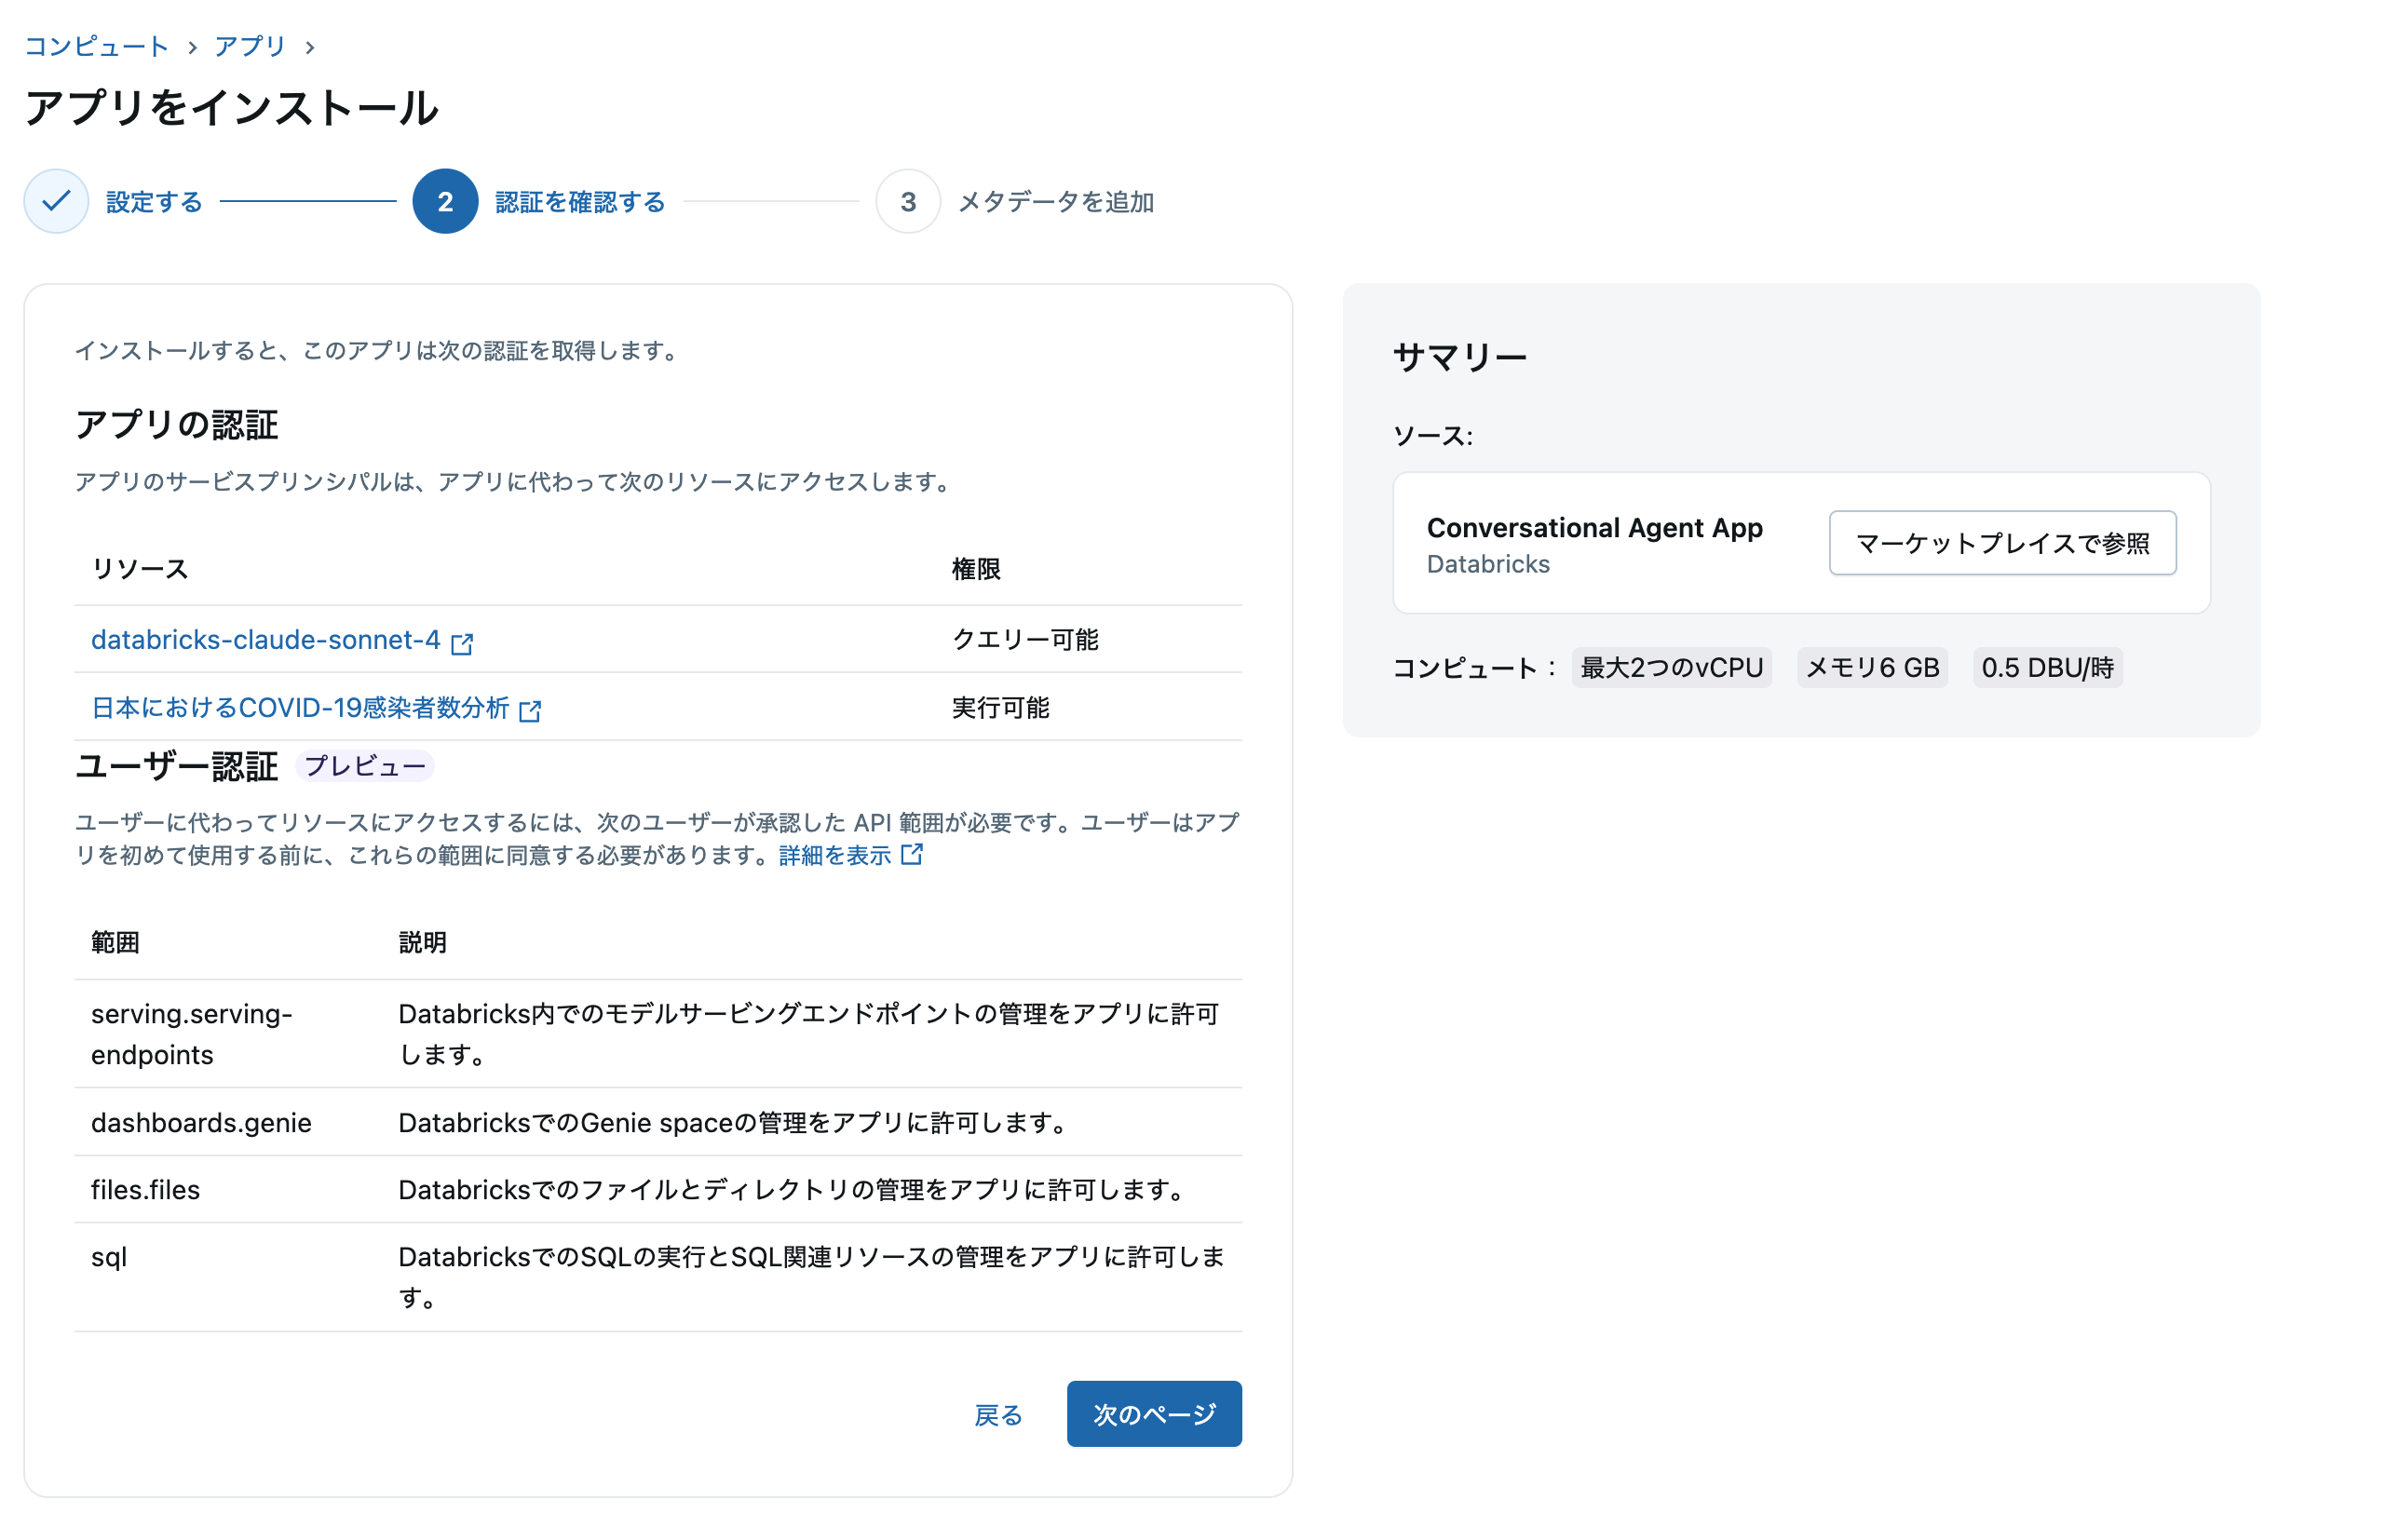Click 戻る to go back
Viewport: 2386px width, 1540px height.
(x=997, y=1415)
